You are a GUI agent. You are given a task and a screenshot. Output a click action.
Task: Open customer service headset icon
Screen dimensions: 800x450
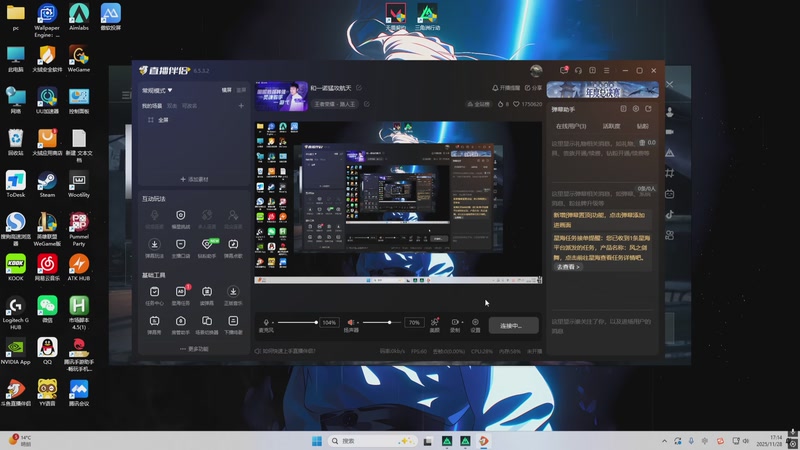coord(578,70)
